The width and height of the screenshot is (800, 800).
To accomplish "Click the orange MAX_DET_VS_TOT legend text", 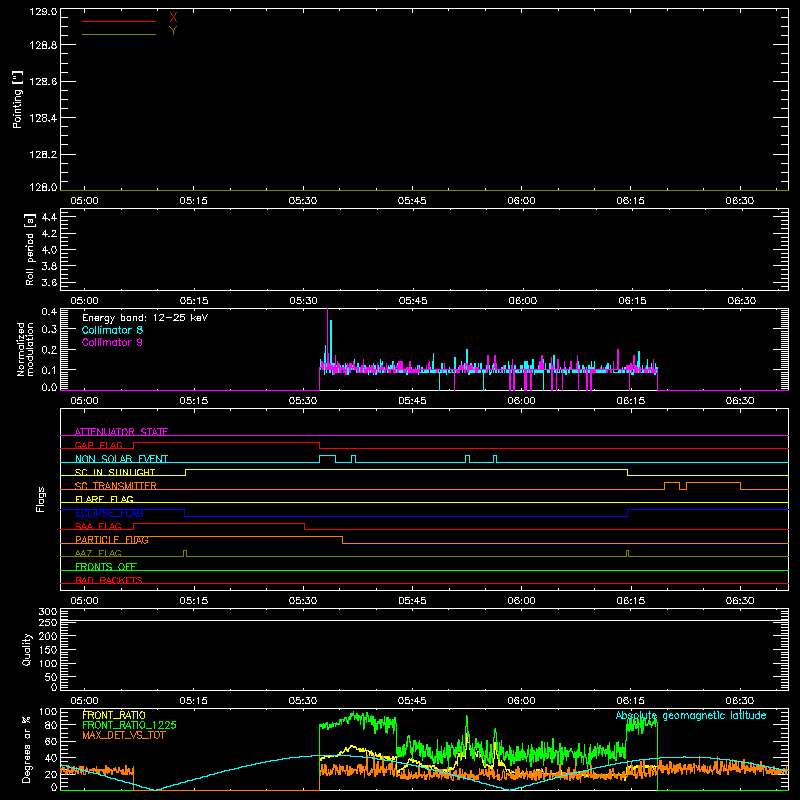I will [x=124, y=735].
